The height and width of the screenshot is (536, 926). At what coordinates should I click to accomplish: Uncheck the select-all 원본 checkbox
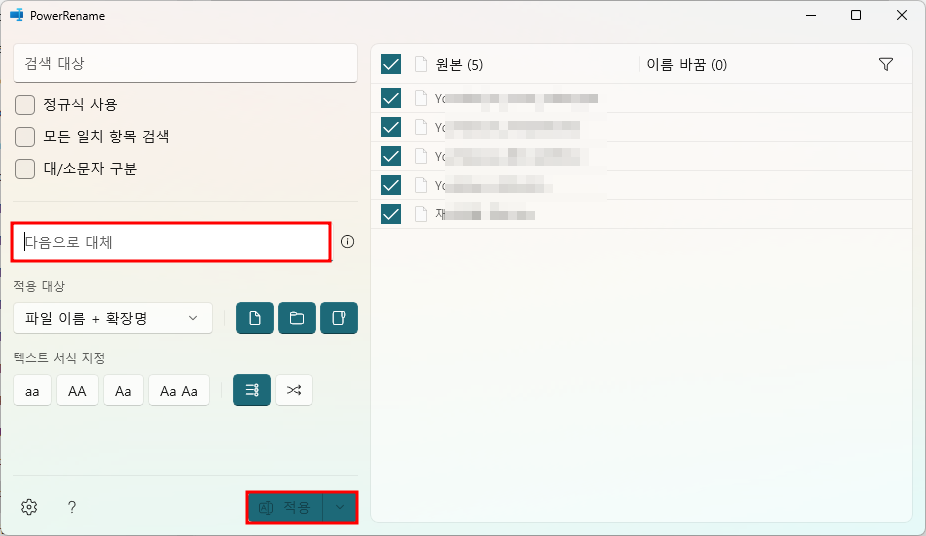(x=391, y=64)
